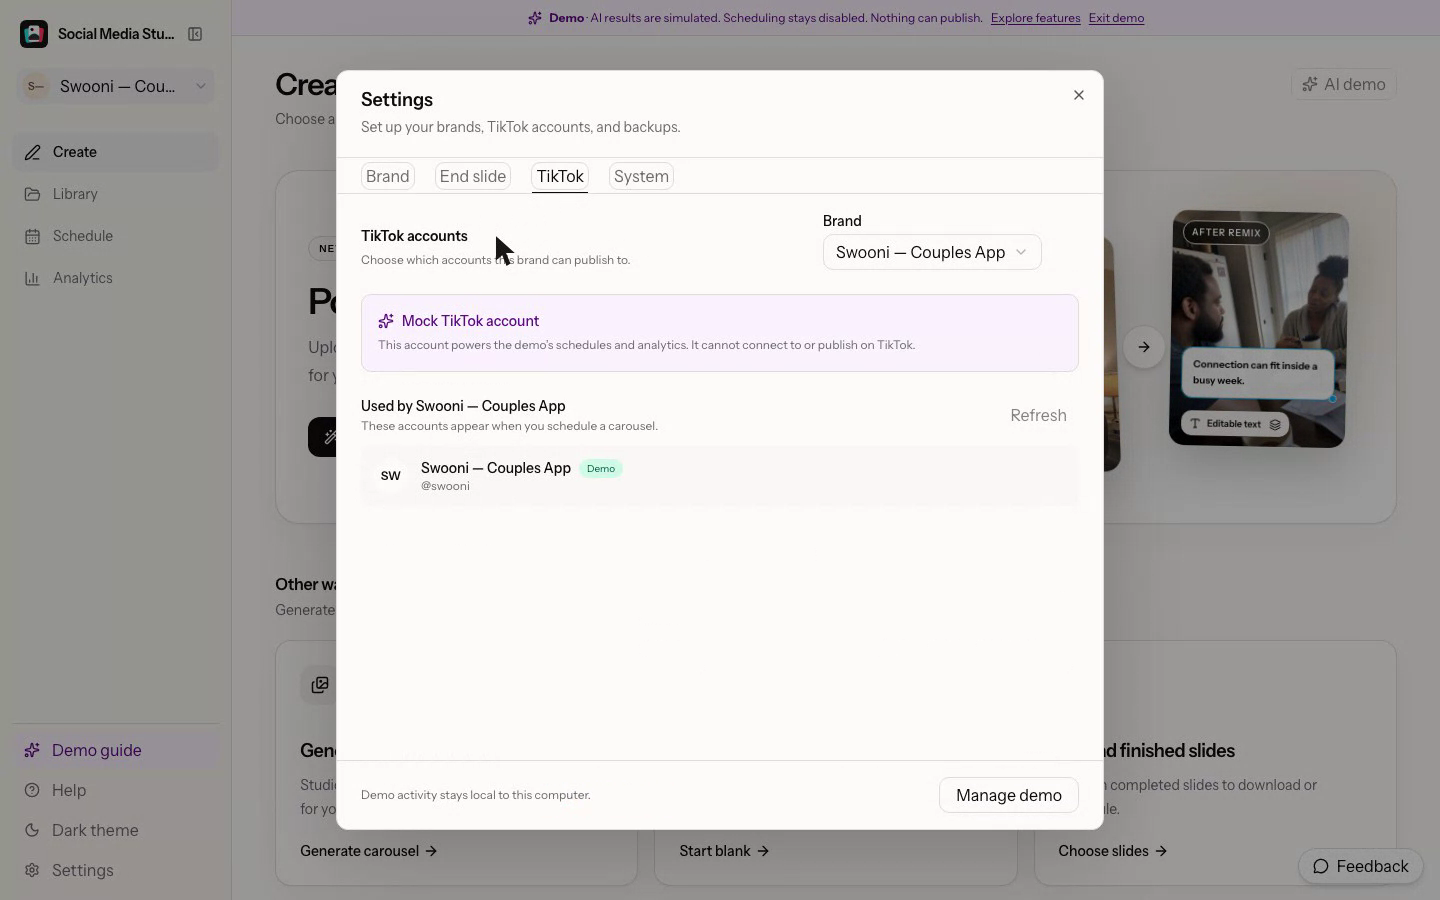Click the Demo guide sparkle icon

(32, 750)
